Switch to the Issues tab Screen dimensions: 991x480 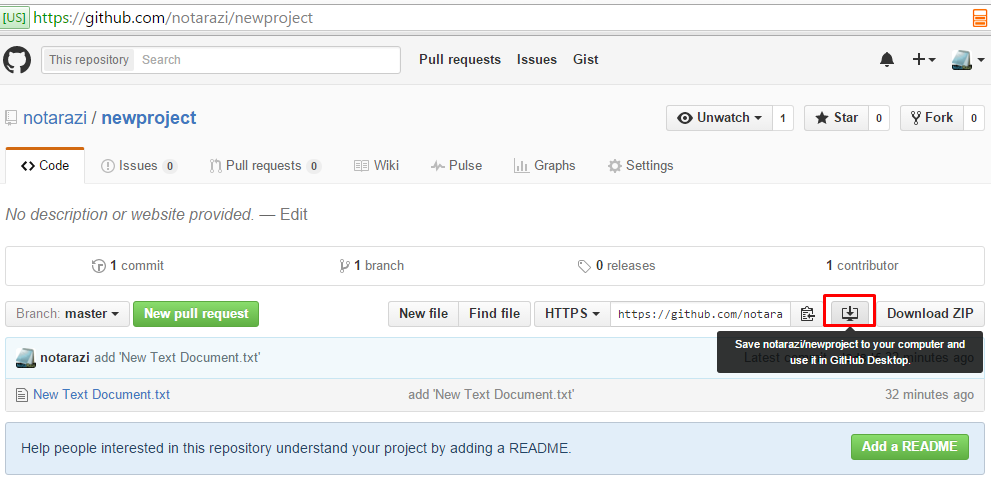138,166
